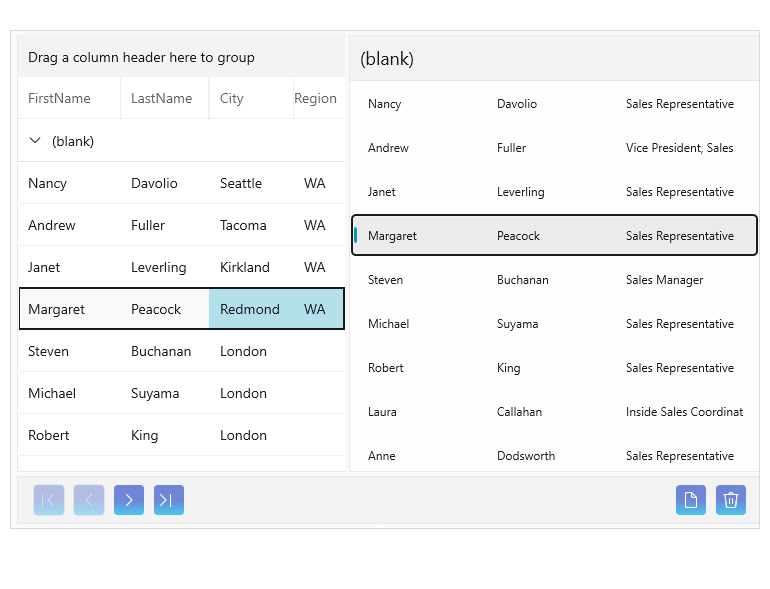
Task: Click London in Robert King's row
Action: pyautogui.click(x=251, y=435)
